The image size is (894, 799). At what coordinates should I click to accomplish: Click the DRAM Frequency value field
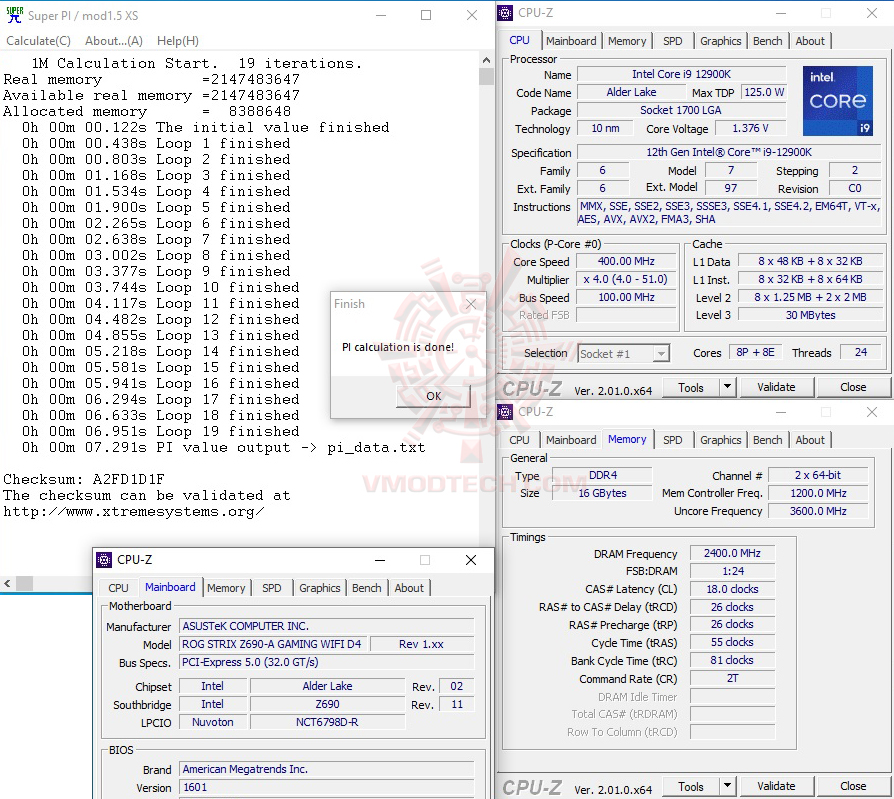pos(731,552)
